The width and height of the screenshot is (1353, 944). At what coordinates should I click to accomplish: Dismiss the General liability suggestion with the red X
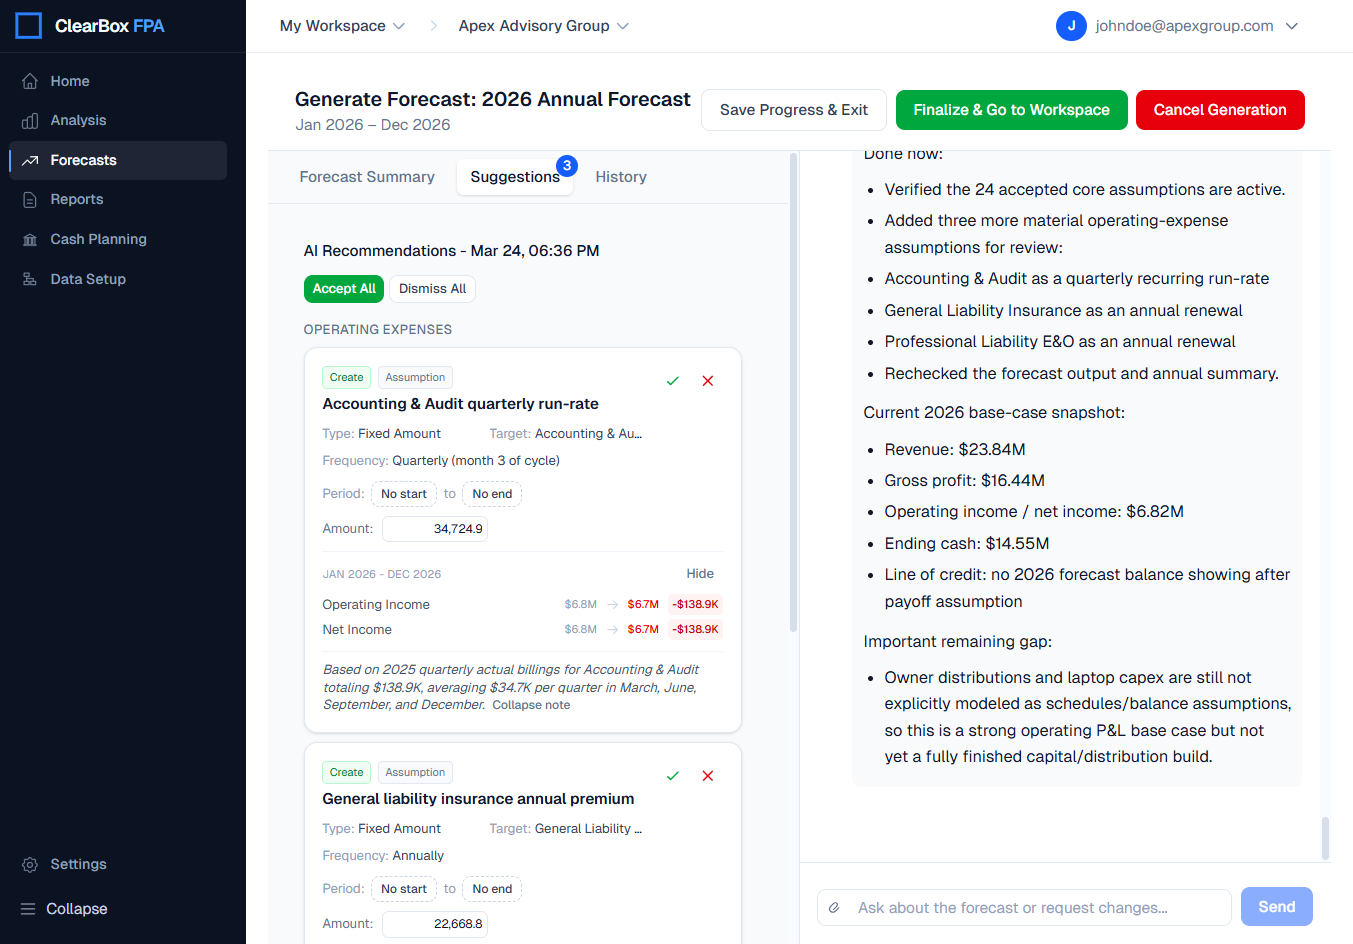coord(708,775)
